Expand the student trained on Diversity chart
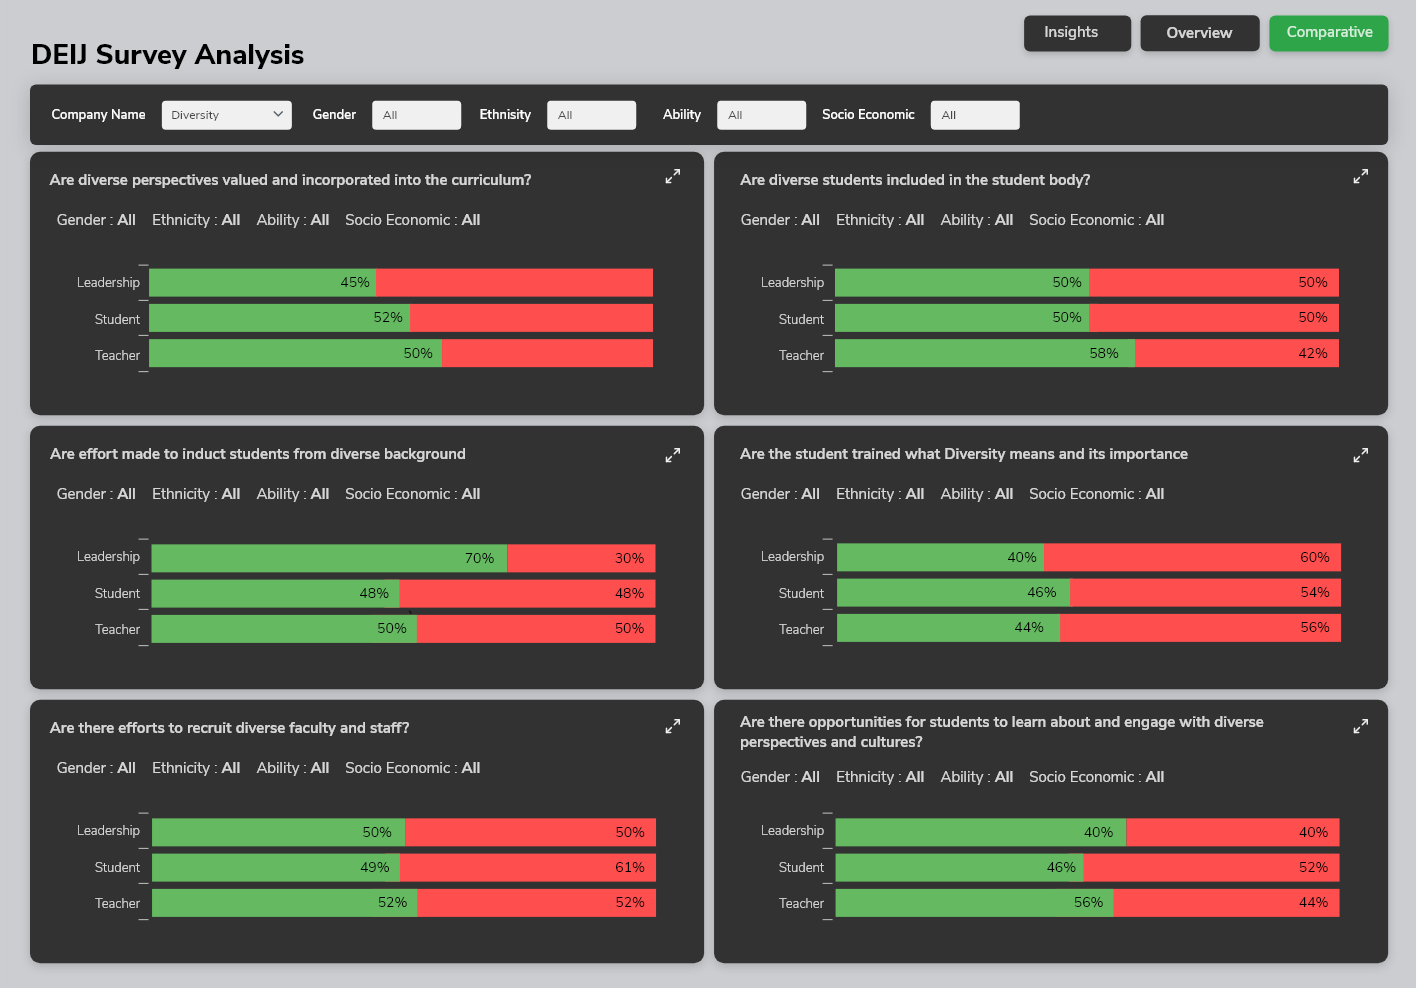 (x=1361, y=455)
